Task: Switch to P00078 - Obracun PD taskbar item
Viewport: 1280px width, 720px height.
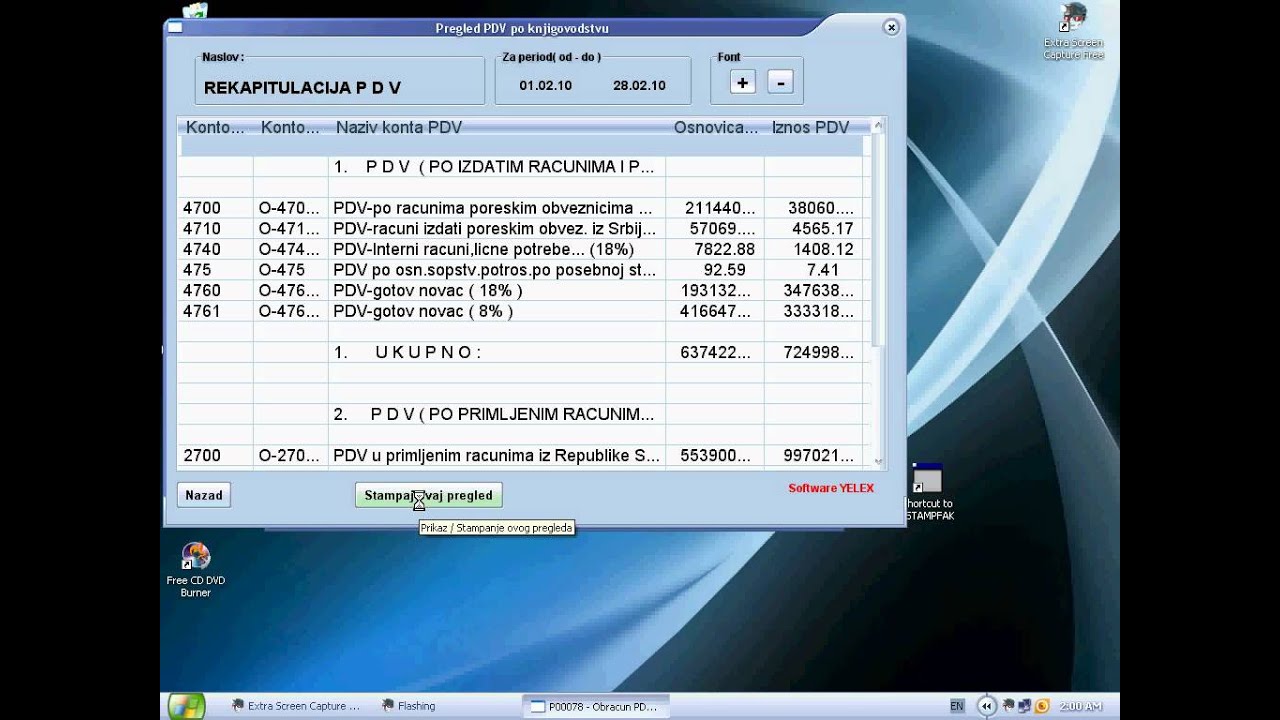Action: [x=595, y=706]
